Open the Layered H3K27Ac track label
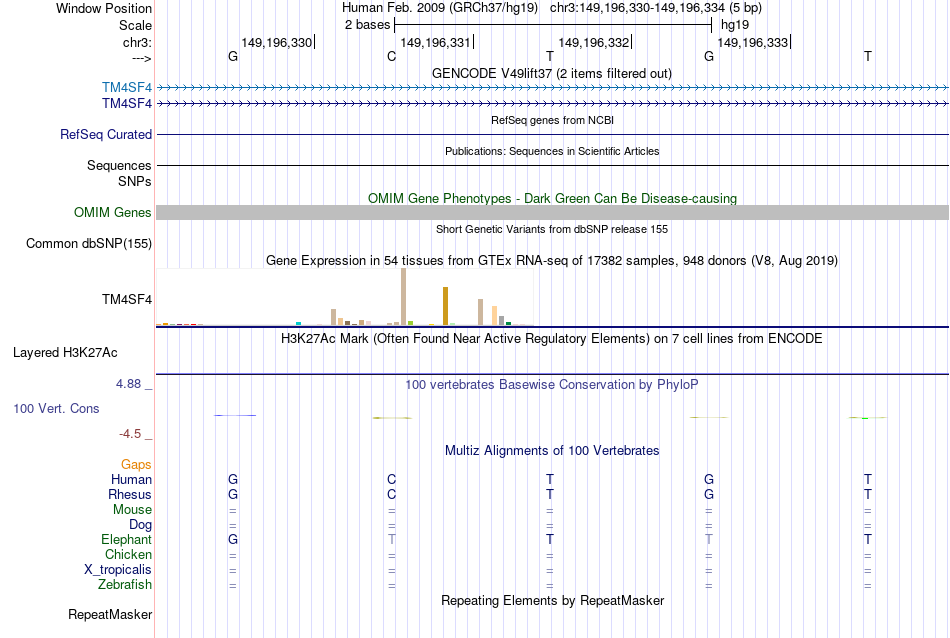 pyautogui.click(x=65, y=353)
